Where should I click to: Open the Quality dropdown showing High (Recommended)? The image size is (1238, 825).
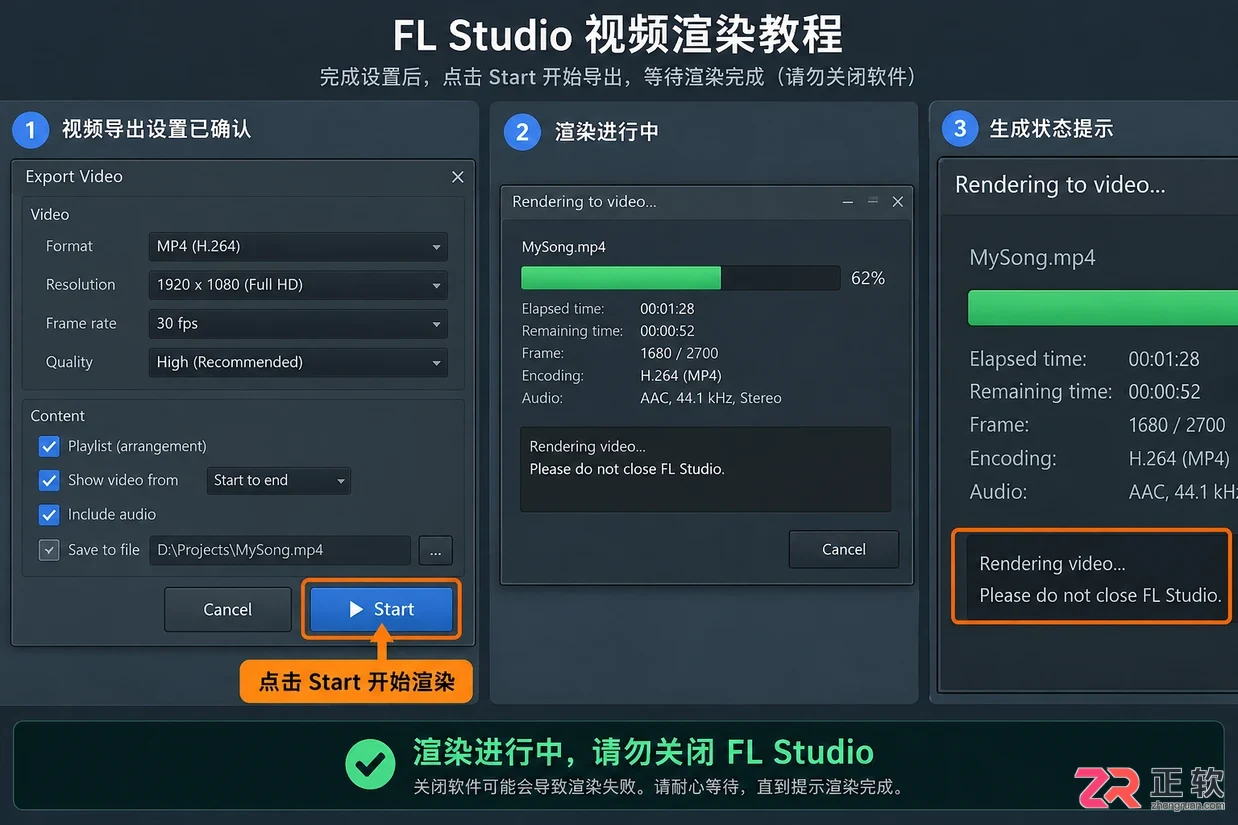(298, 362)
